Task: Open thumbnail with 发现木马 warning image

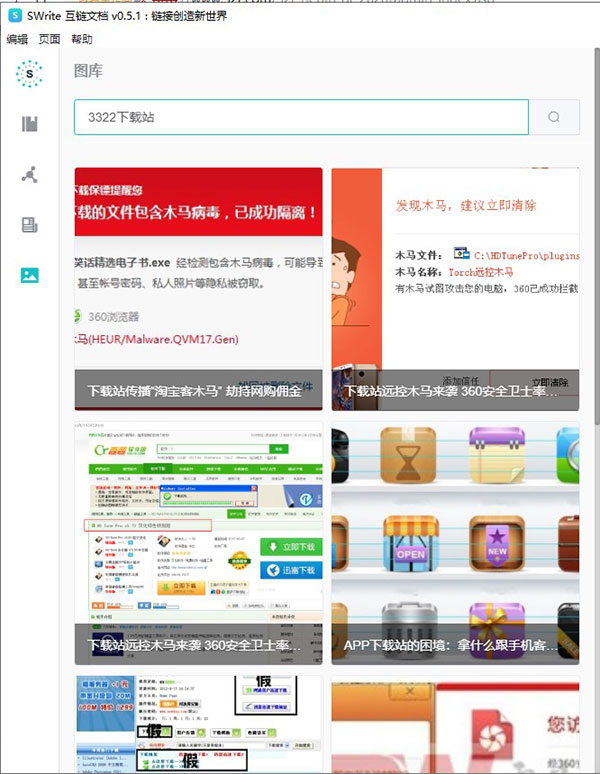Action: [455, 289]
